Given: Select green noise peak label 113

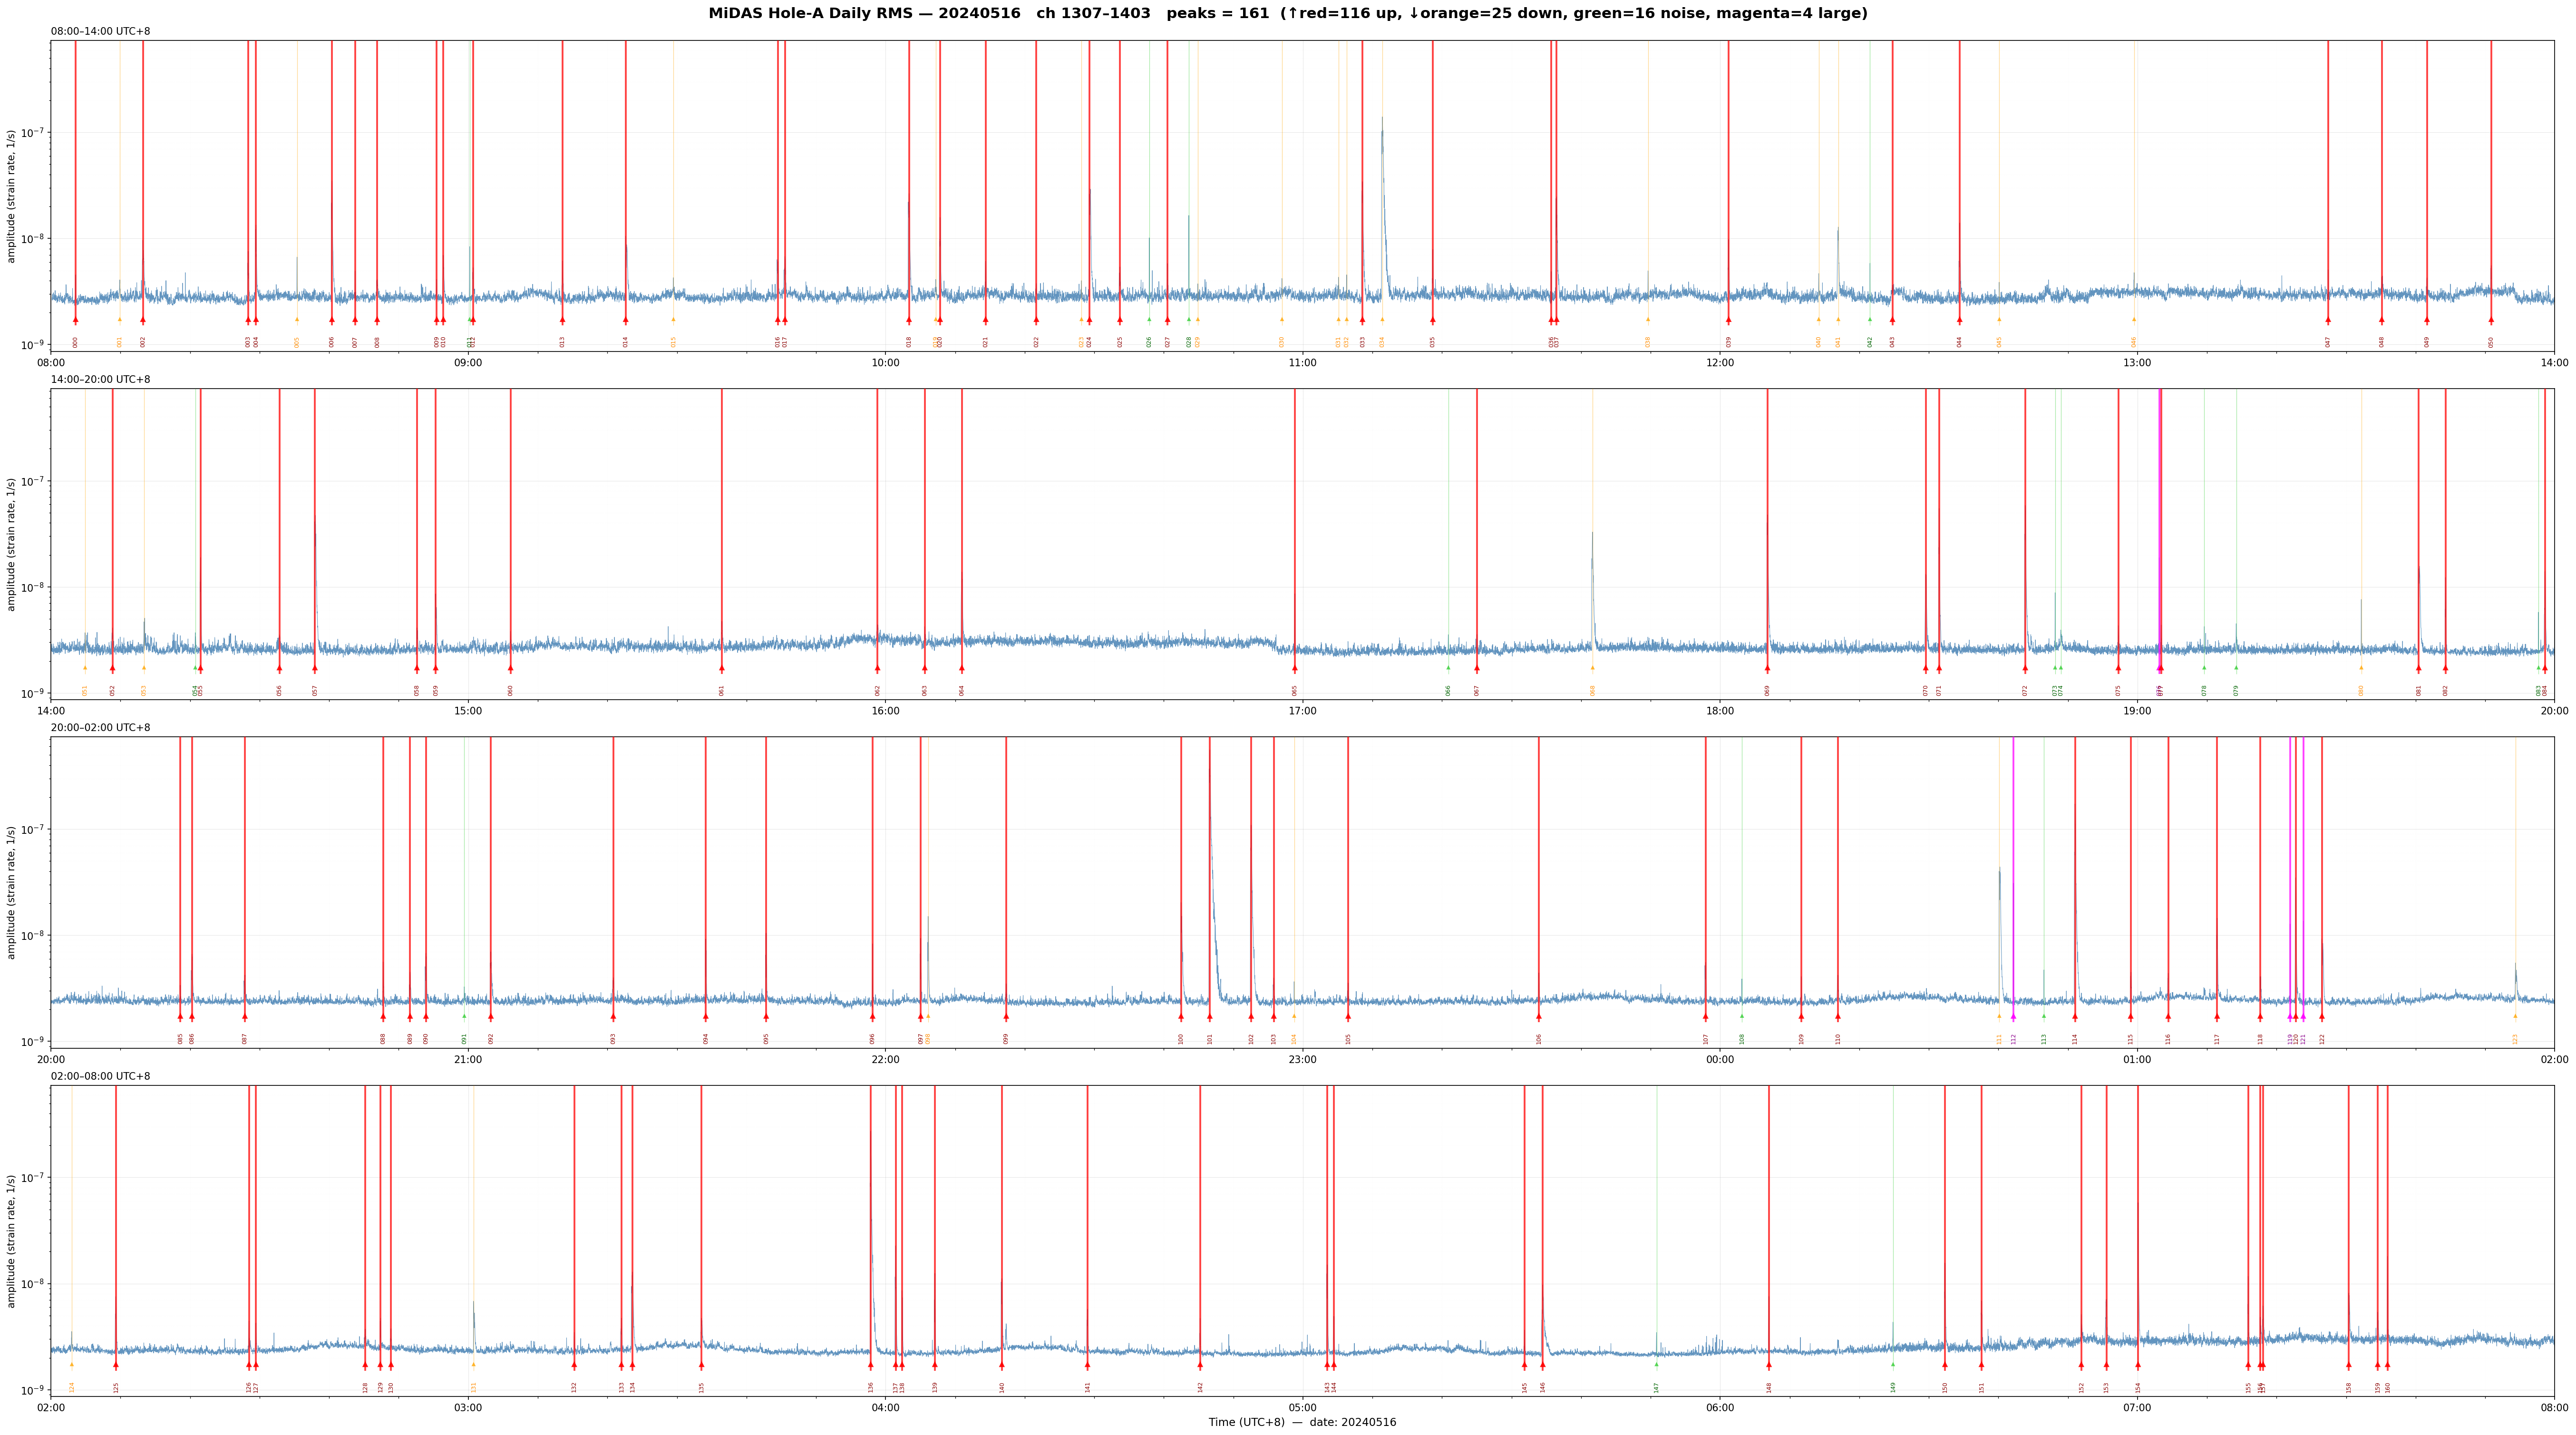Looking at the screenshot, I should pyautogui.click(x=2044, y=1039).
